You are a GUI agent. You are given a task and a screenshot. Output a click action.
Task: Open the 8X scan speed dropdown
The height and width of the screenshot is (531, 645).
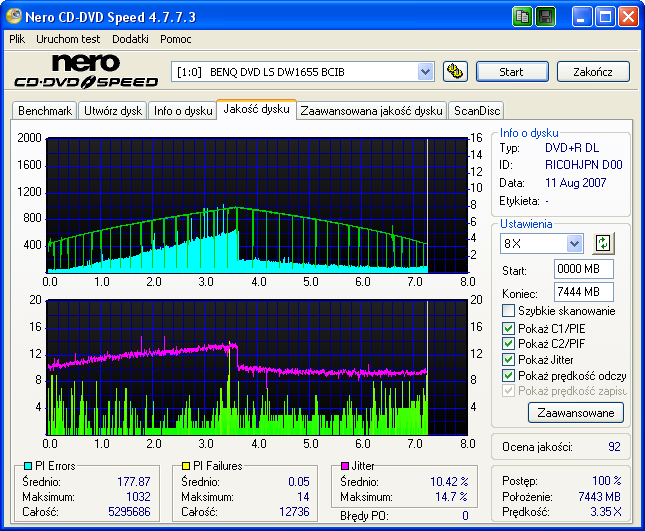pyautogui.click(x=574, y=244)
